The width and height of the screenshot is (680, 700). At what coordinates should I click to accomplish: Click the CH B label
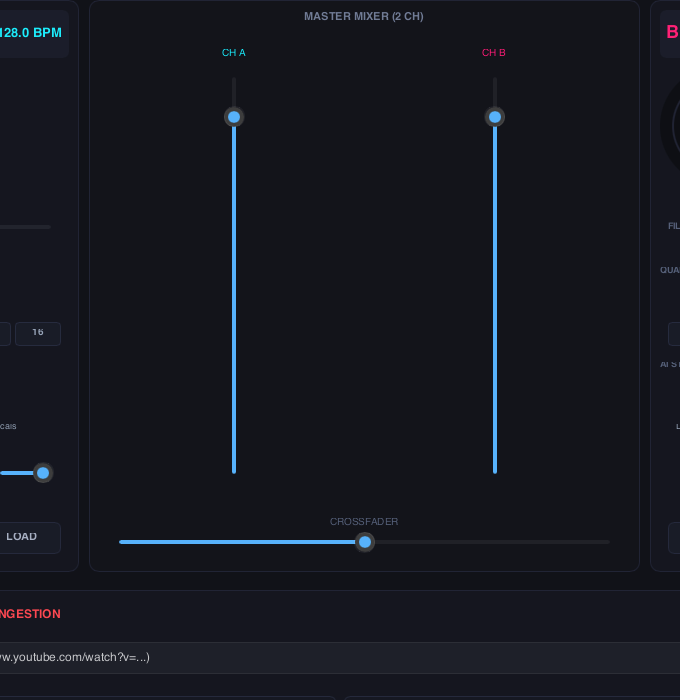[x=493, y=53]
